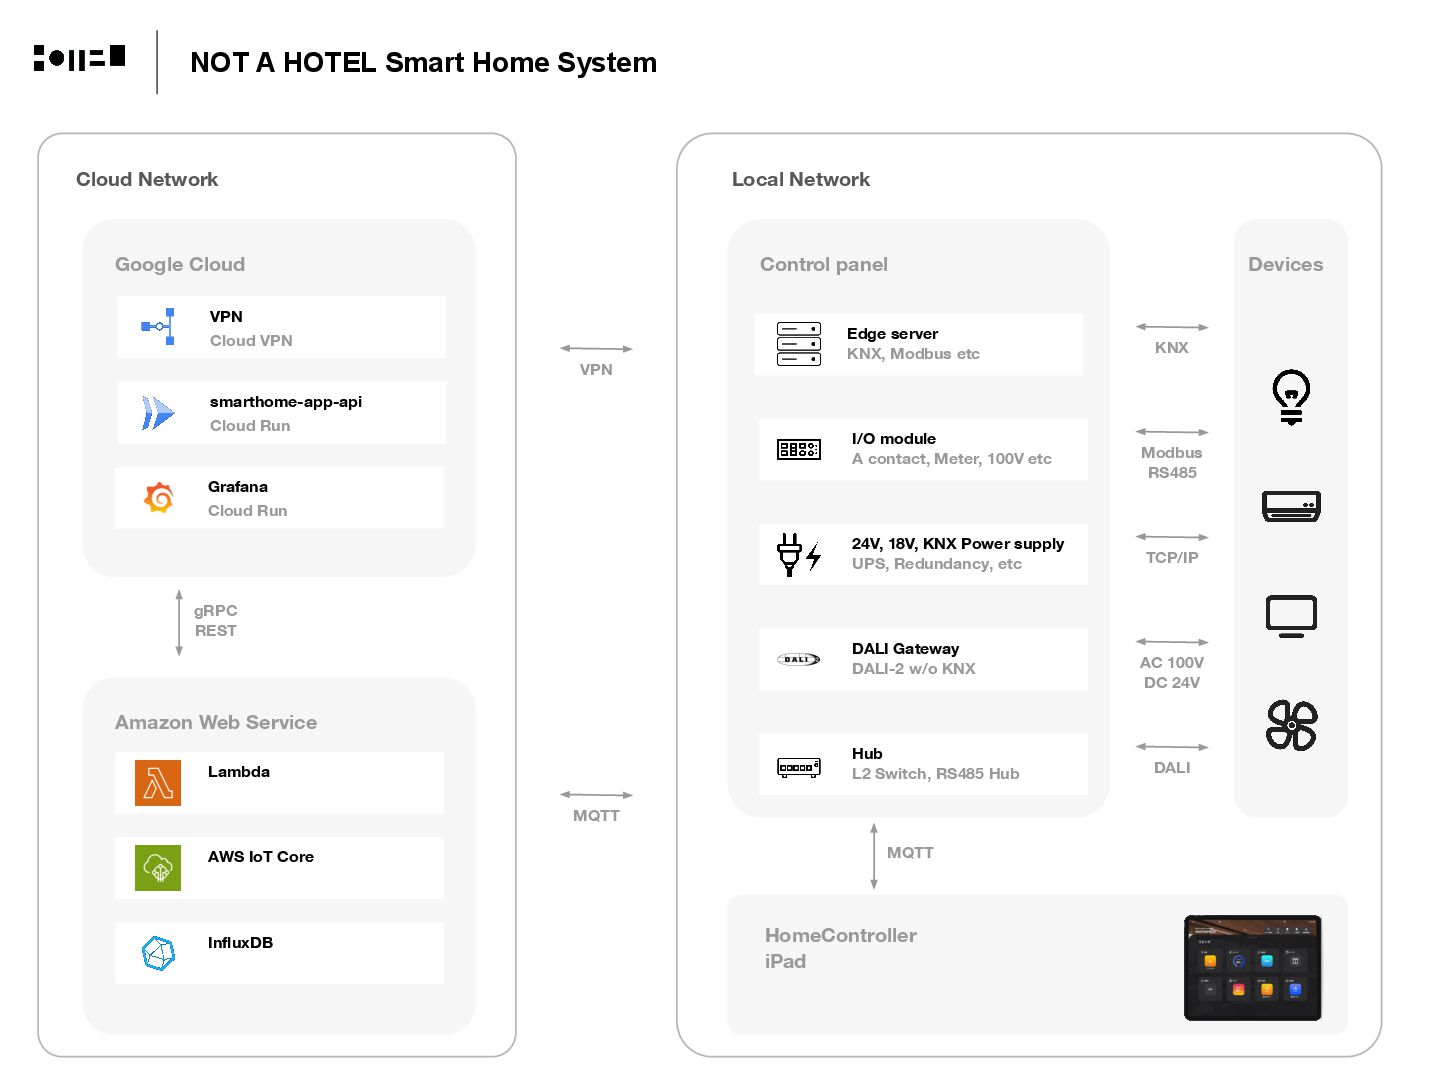Screen dimensions: 1440x1080
Task: Click the air conditioner device icon
Action: [x=1291, y=506]
